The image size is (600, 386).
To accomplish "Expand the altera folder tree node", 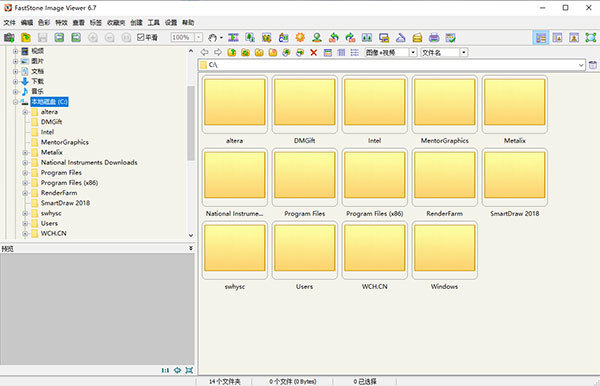I will [x=25, y=112].
